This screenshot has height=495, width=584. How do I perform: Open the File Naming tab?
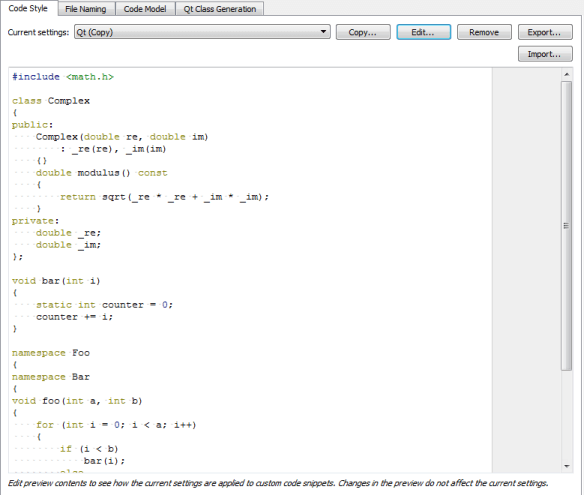point(86,9)
